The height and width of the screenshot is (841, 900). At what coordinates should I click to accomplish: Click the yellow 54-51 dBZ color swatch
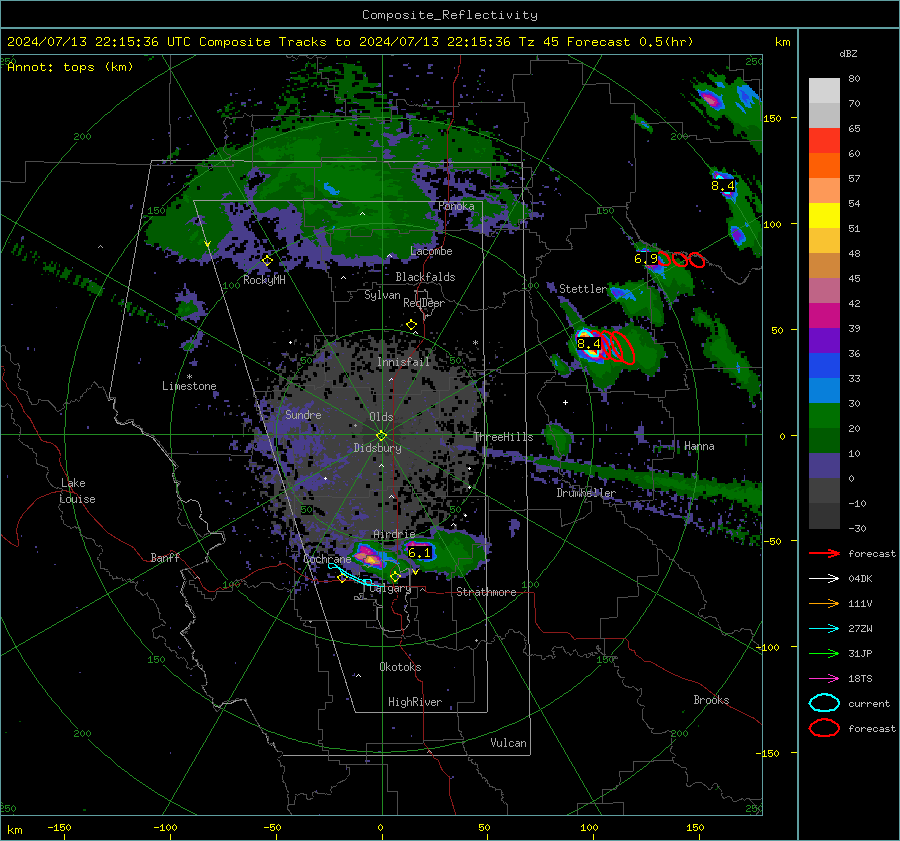(x=824, y=216)
